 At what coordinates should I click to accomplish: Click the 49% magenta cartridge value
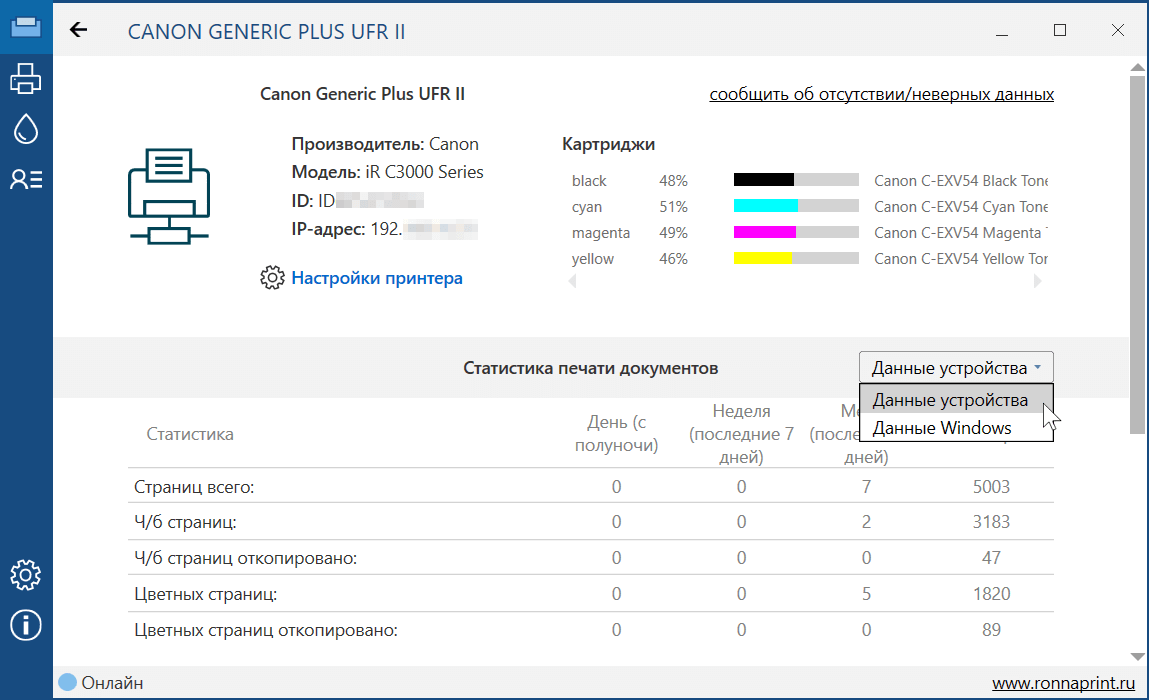[x=673, y=232]
